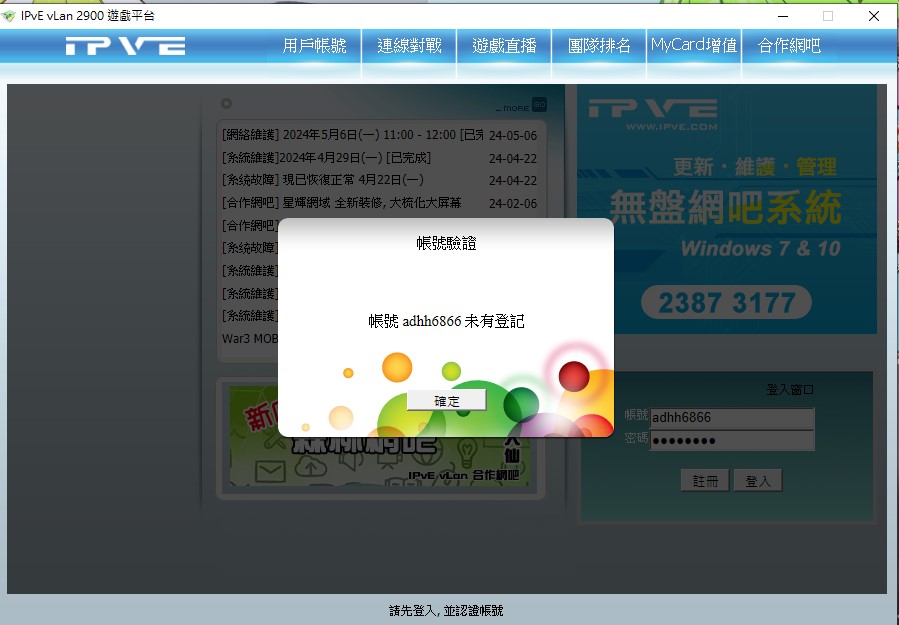Click the 登入 button
The width and height of the screenshot is (899, 625).
(758, 481)
